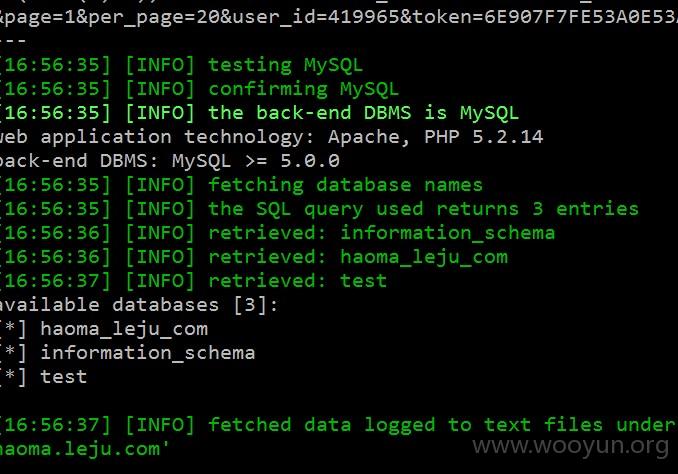The height and width of the screenshot is (474, 678).
Task: Click 'the SQL query used returns 3 entries'
Action: [423, 209]
